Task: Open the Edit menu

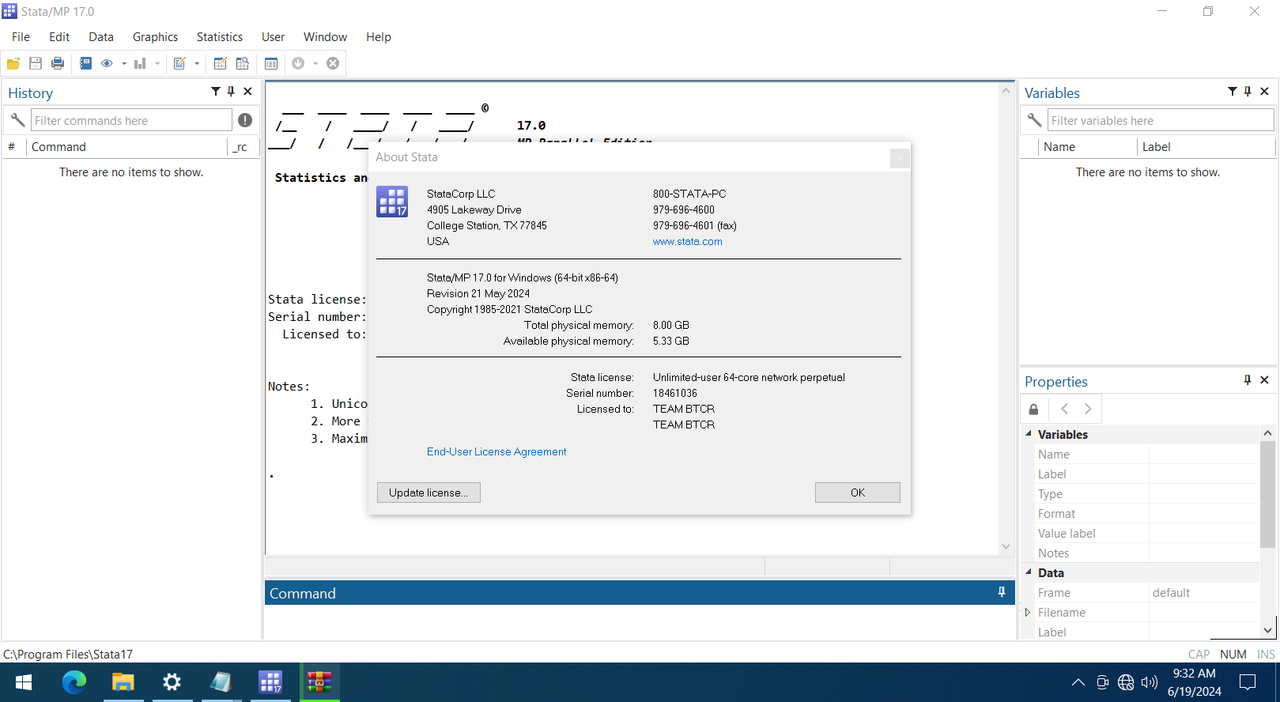Action: (x=59, y=37)
